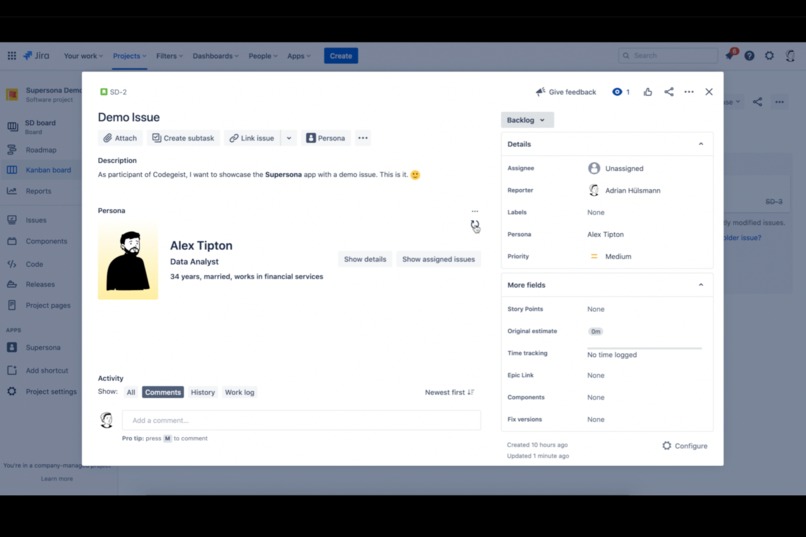Open Roadmap in sidebar
The height and width of the screenshot is (537, 806).
tap(41, 150)
